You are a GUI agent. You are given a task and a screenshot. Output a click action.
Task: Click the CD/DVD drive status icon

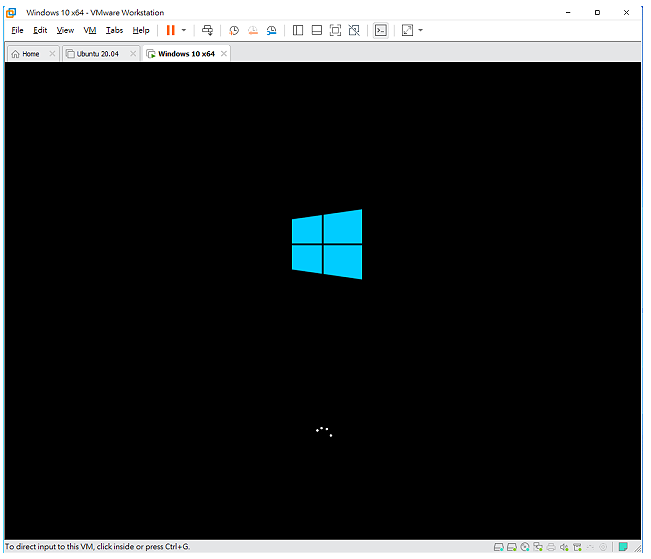click(525, 547)
